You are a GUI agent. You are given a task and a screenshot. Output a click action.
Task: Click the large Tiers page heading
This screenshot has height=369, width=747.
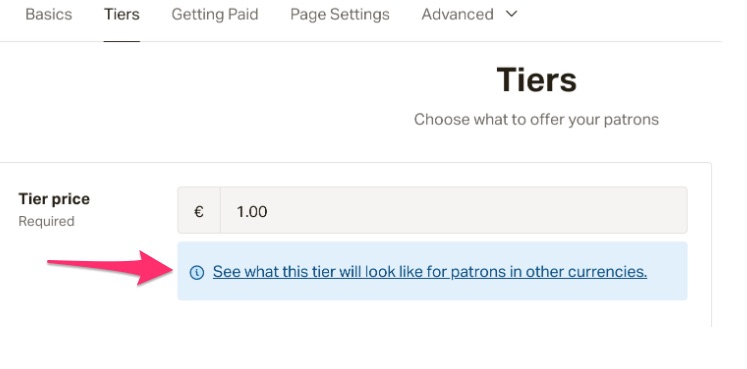(x=536, y=80)
